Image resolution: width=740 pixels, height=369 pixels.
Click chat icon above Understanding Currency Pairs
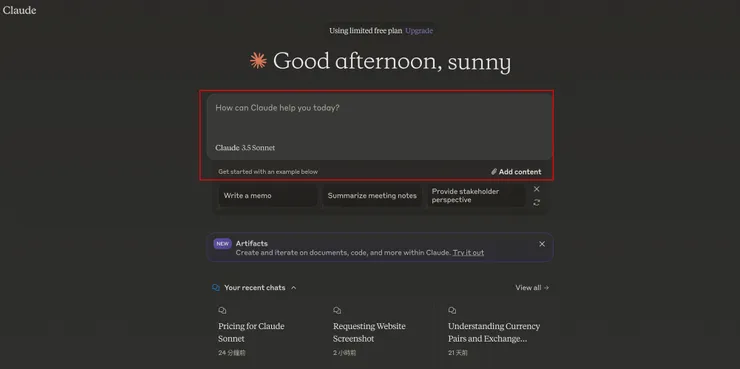[452, 310]
